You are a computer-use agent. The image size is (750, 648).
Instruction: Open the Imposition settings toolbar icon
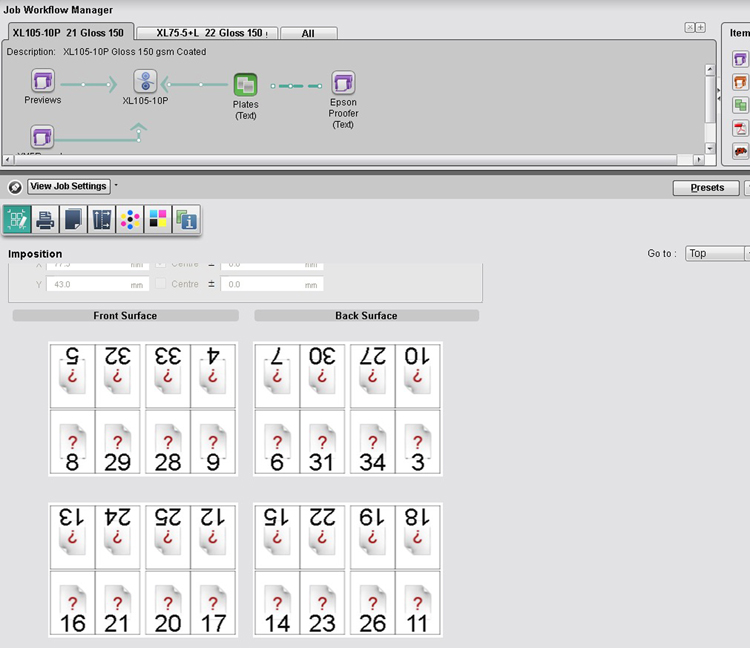[x=17, y=220]
